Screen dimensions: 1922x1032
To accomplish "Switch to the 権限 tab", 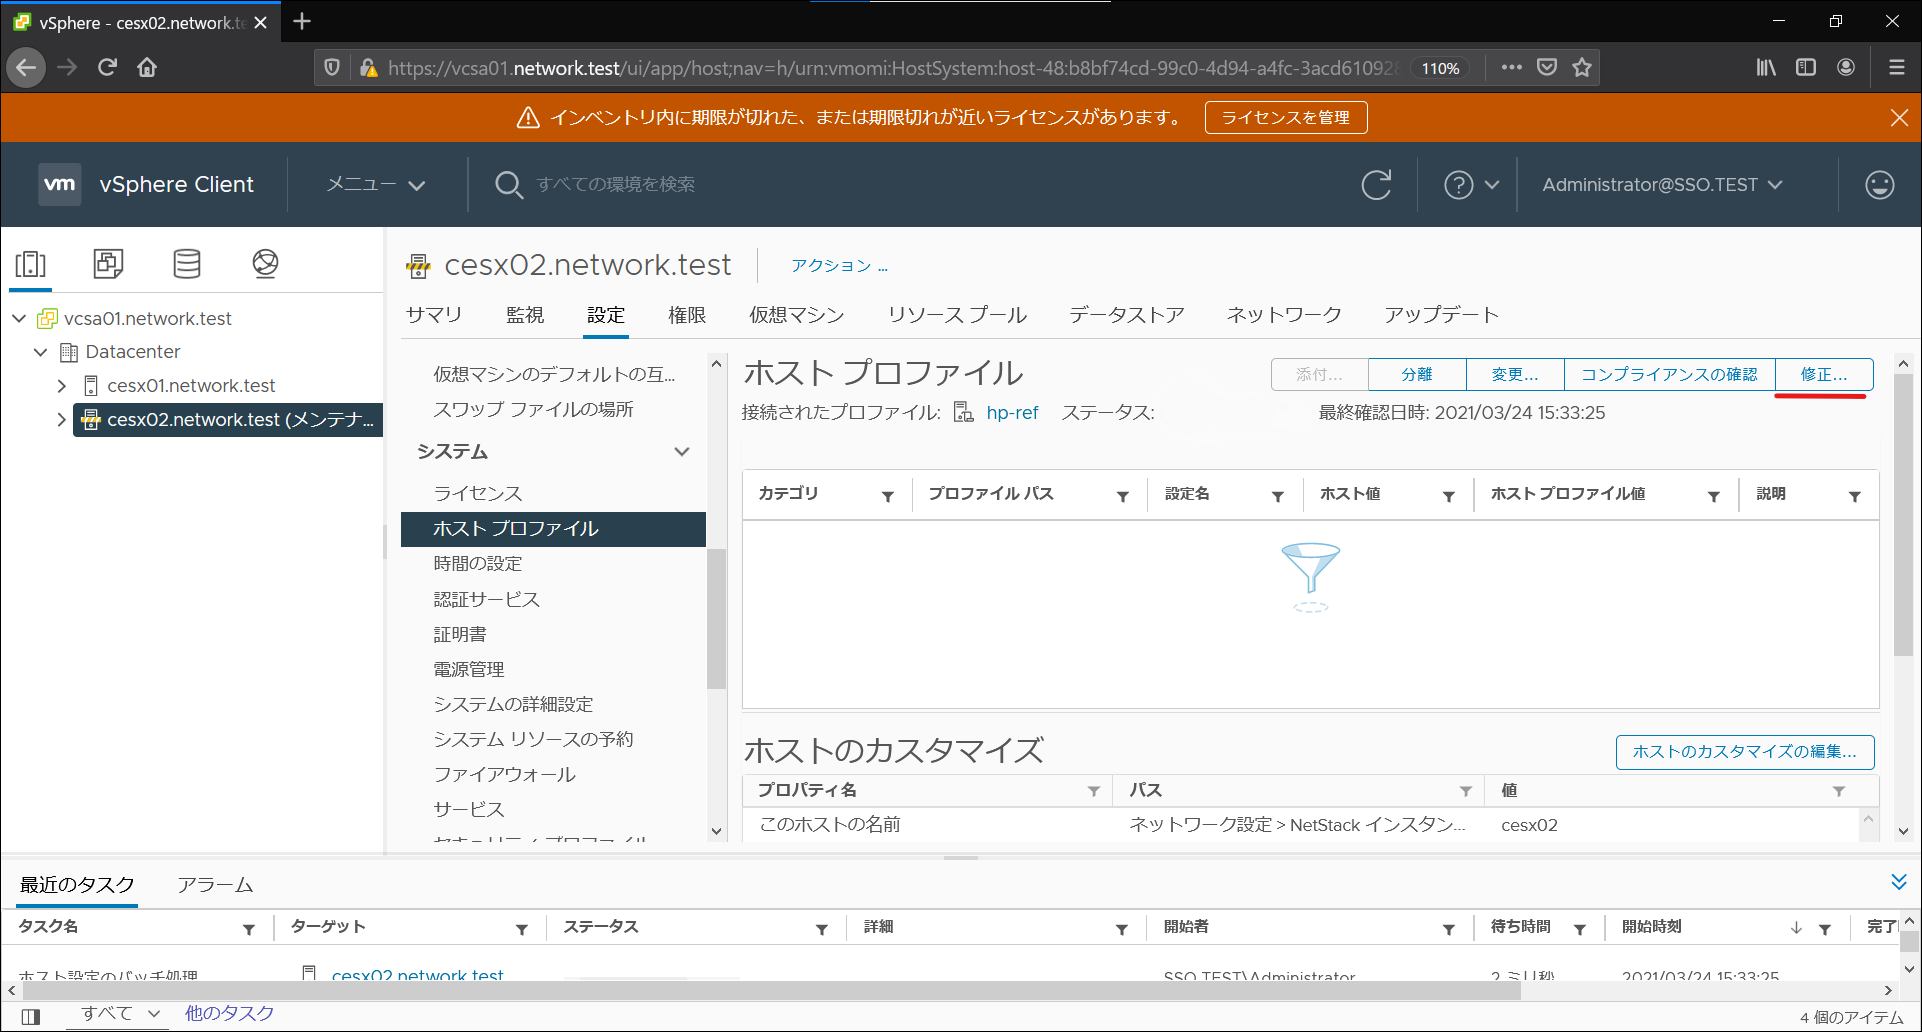I will 687,315.
